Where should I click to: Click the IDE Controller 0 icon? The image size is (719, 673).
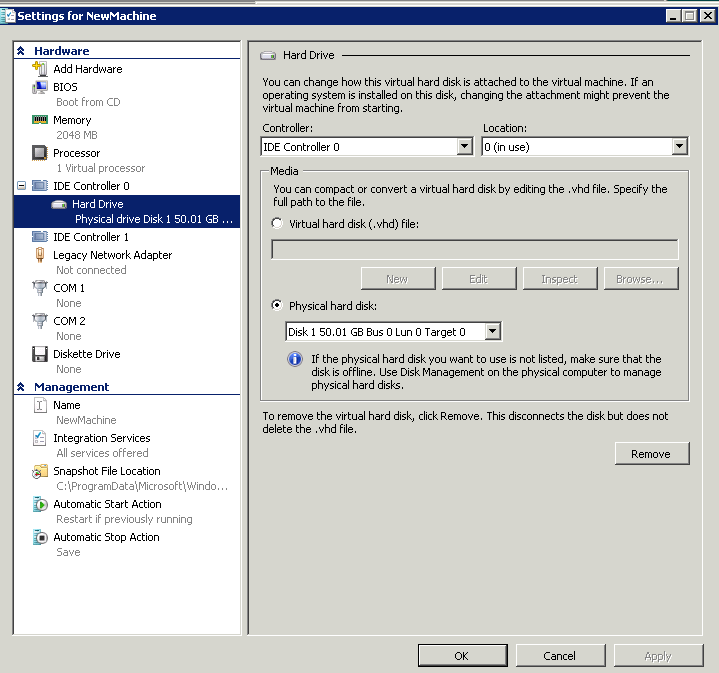pyautogui.click(x=40, y=186)
